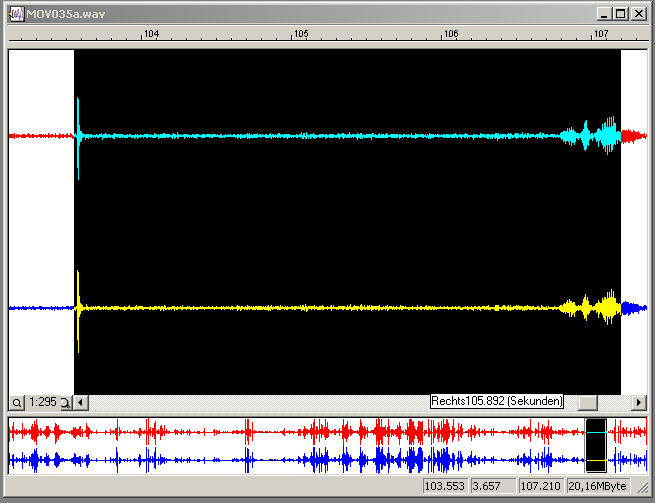Click the 105 second ruler mark
The height and width of the screenshot is (503, 655).
click(x=301, y=33)
